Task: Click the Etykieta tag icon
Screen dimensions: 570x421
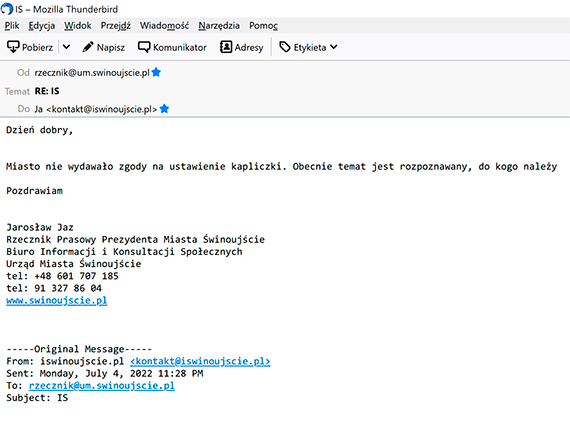Action: [285, 47]
